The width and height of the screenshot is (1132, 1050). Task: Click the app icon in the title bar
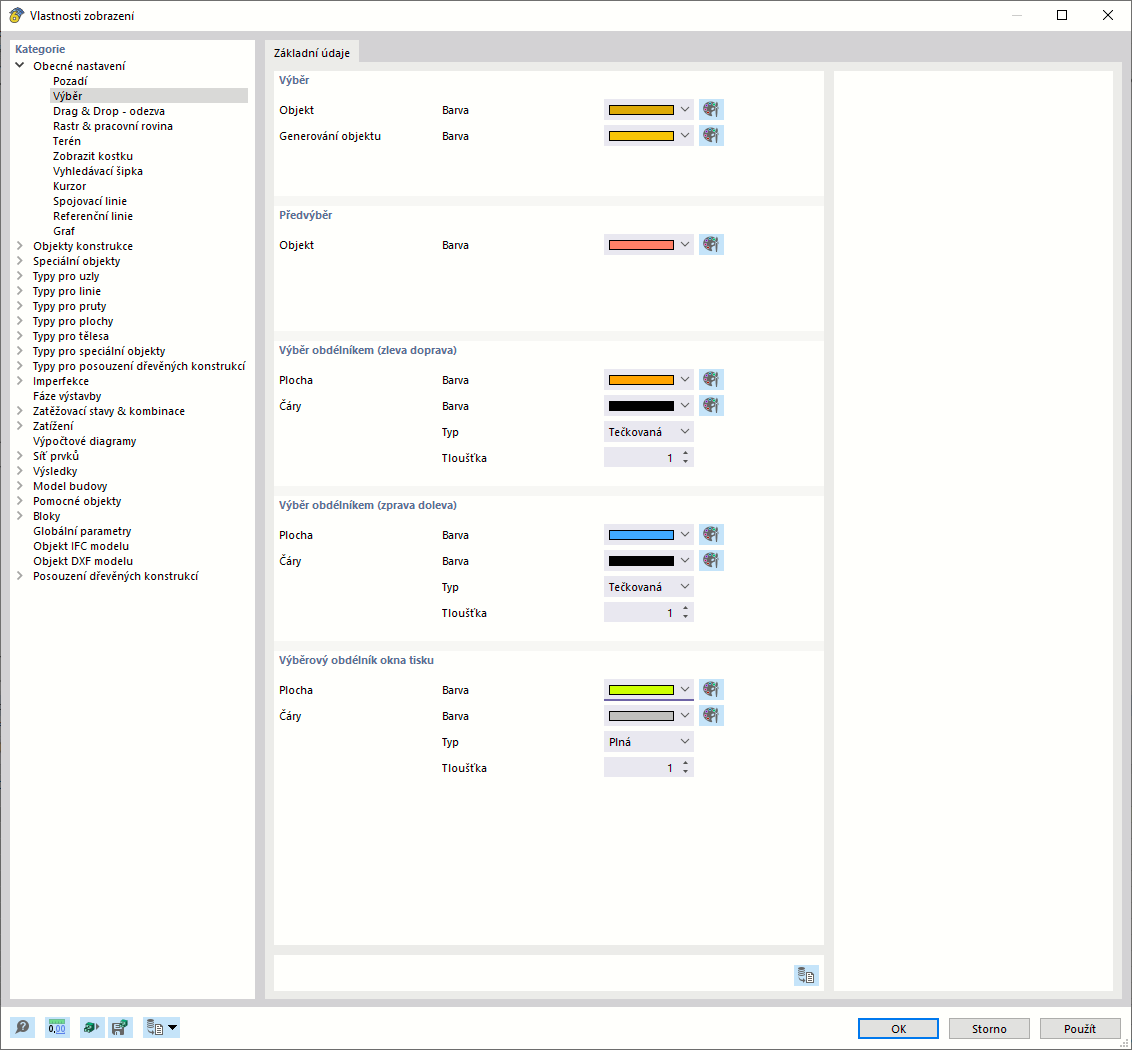click(x=16, y=15)
